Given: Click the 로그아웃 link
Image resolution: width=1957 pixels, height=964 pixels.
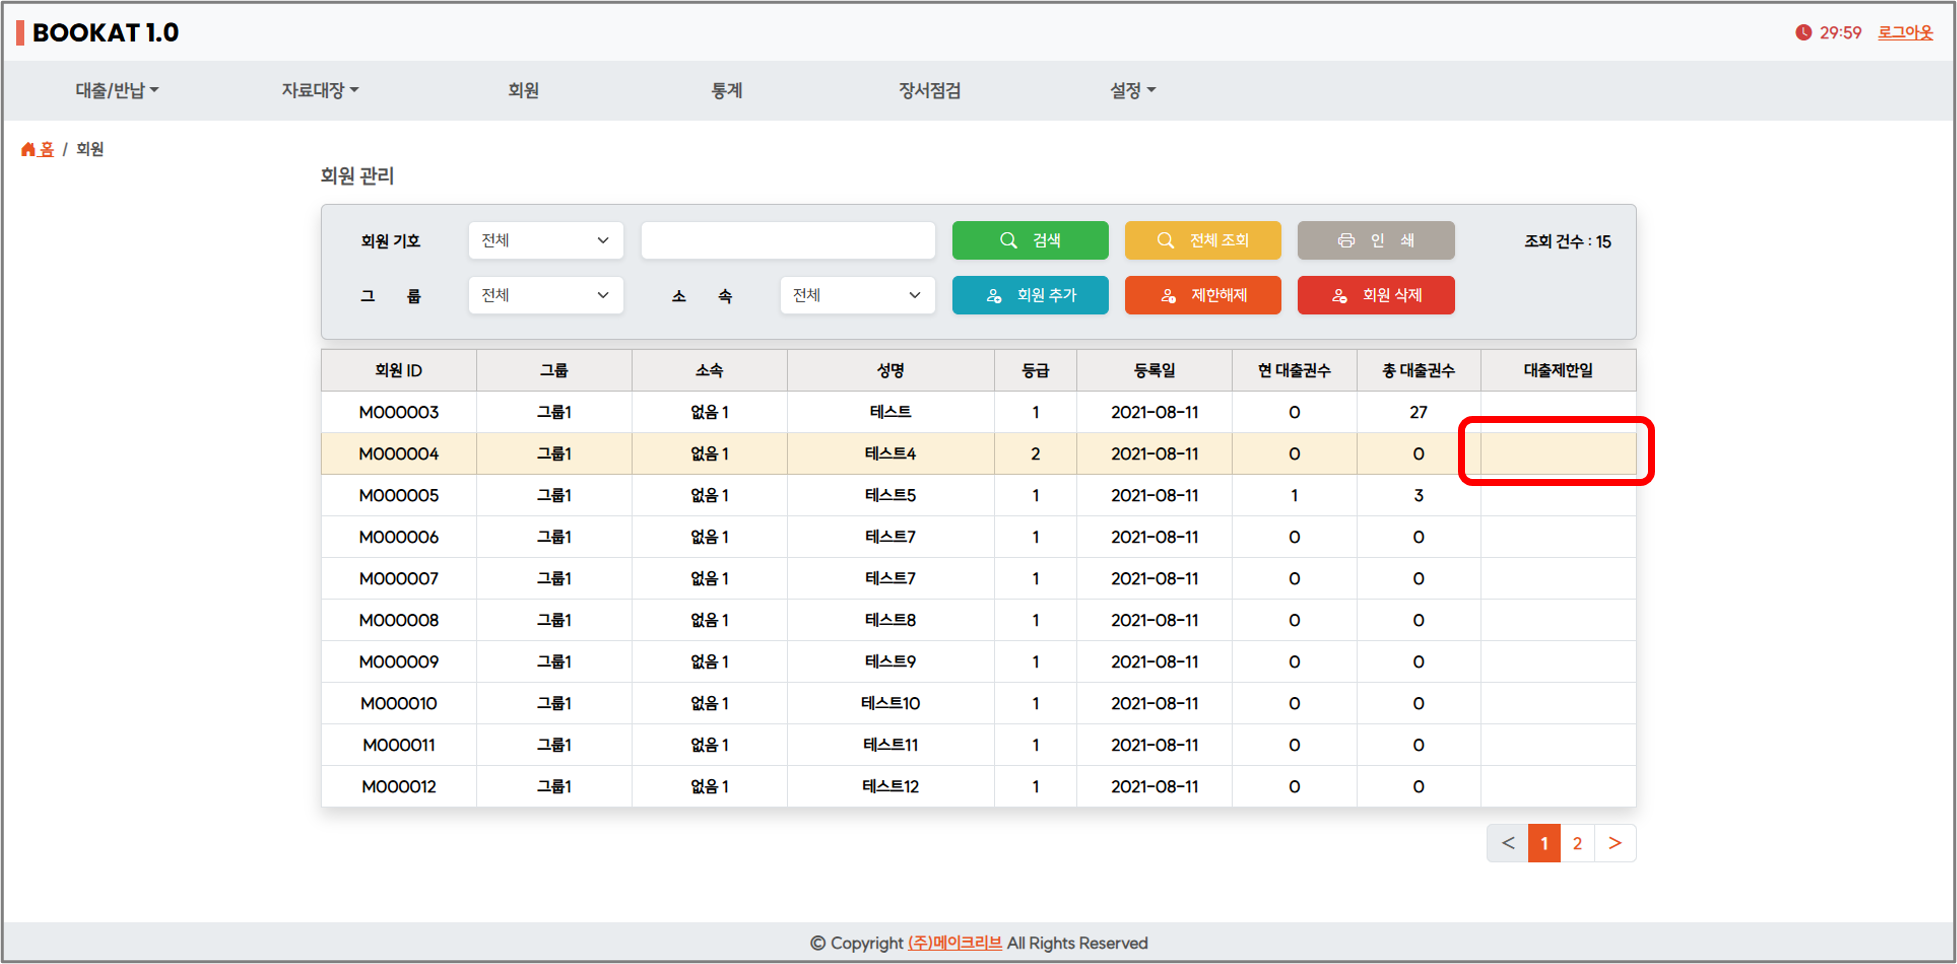Looking at the screenshot, I should [x=1904, y=33].
